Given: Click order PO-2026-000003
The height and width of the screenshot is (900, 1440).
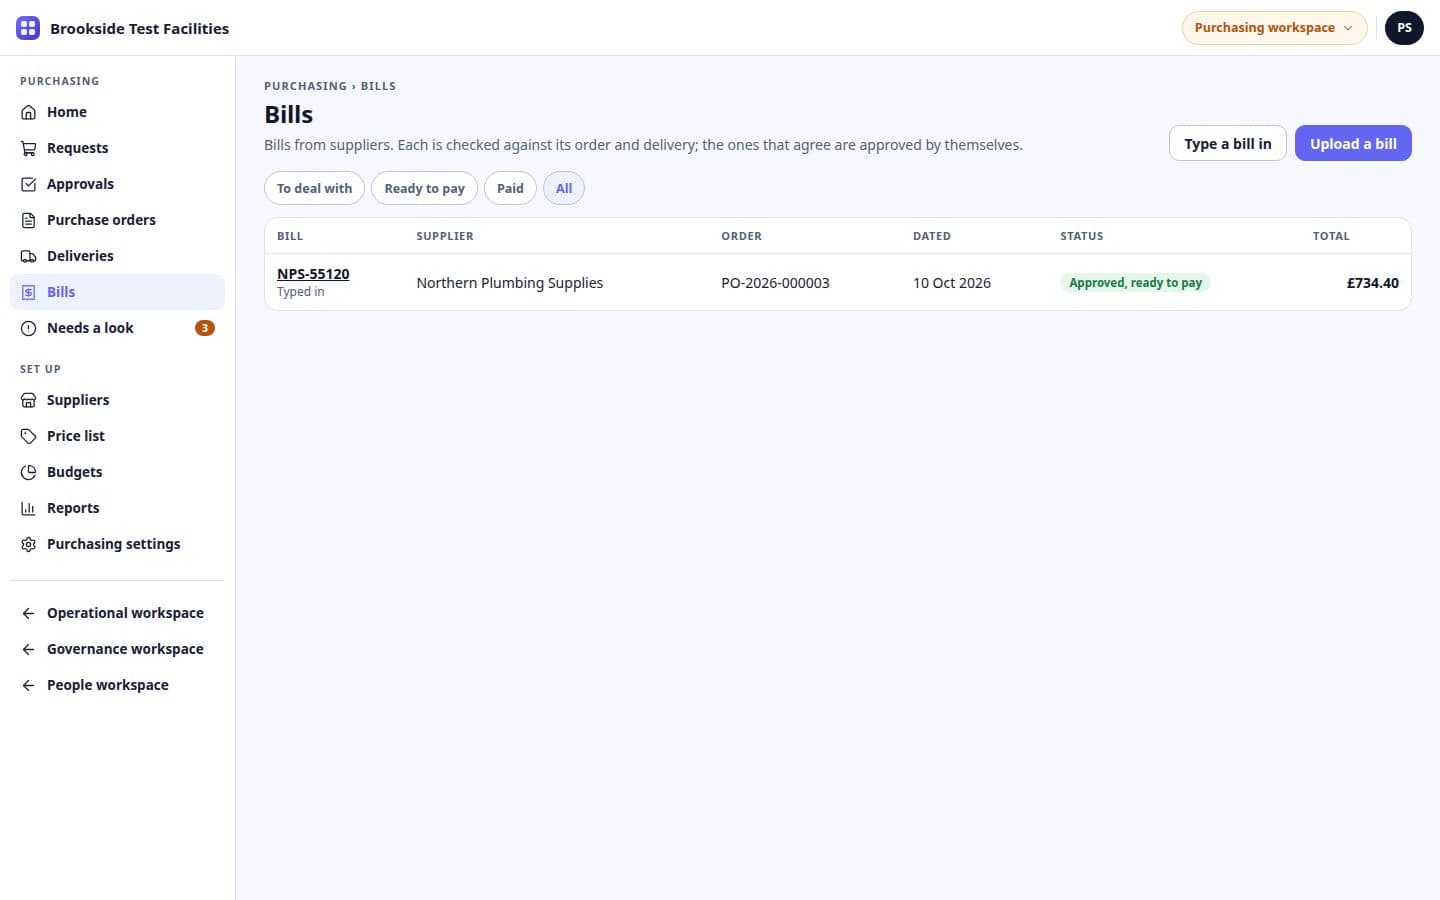Looking at the screenshot, I should click(775, 283).
